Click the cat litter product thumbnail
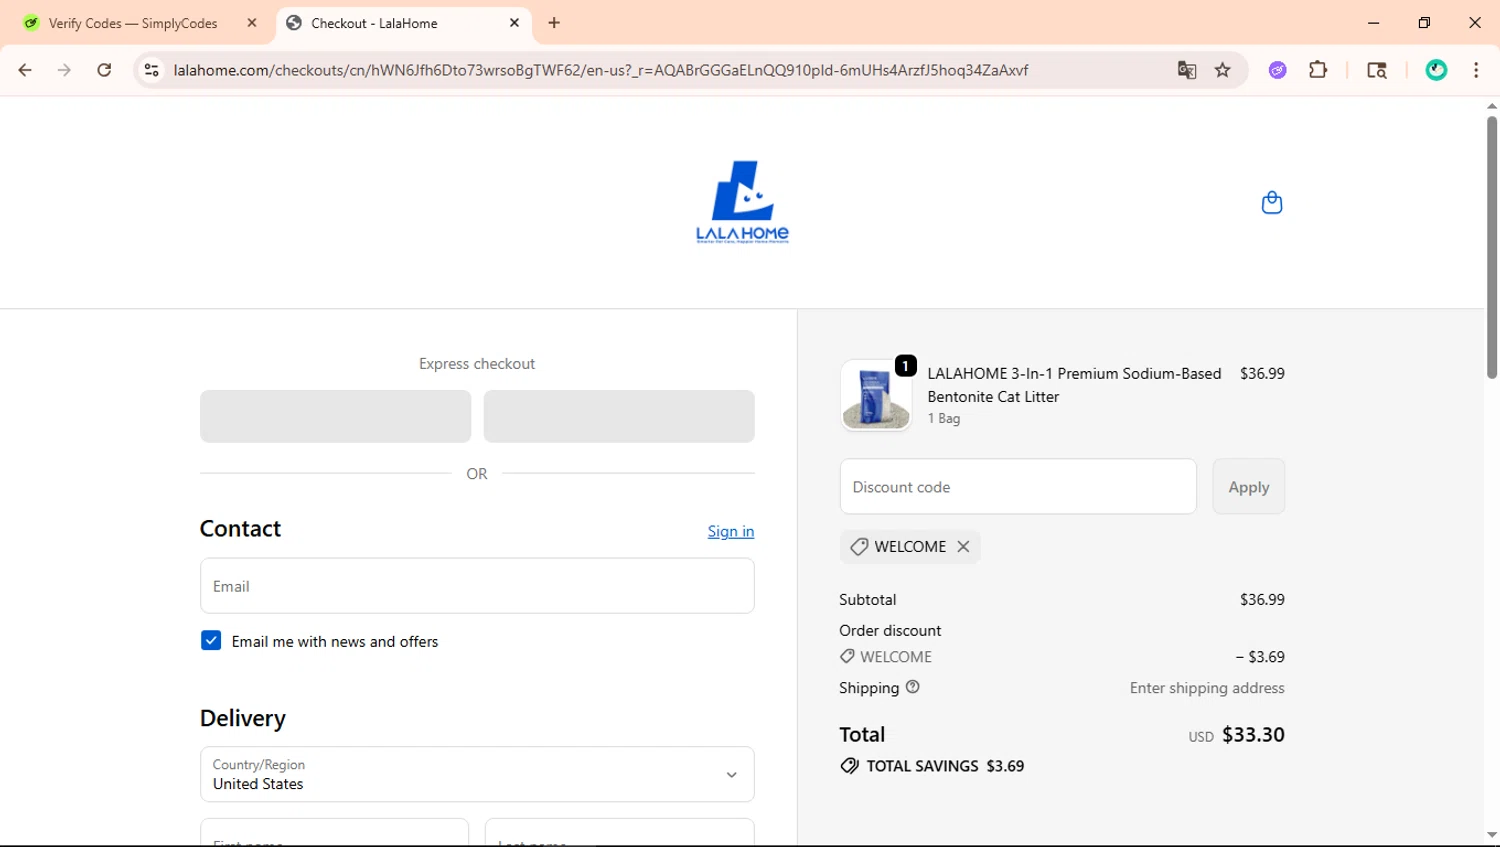Viewport: 1500px width, 847px height. point(876,396)
